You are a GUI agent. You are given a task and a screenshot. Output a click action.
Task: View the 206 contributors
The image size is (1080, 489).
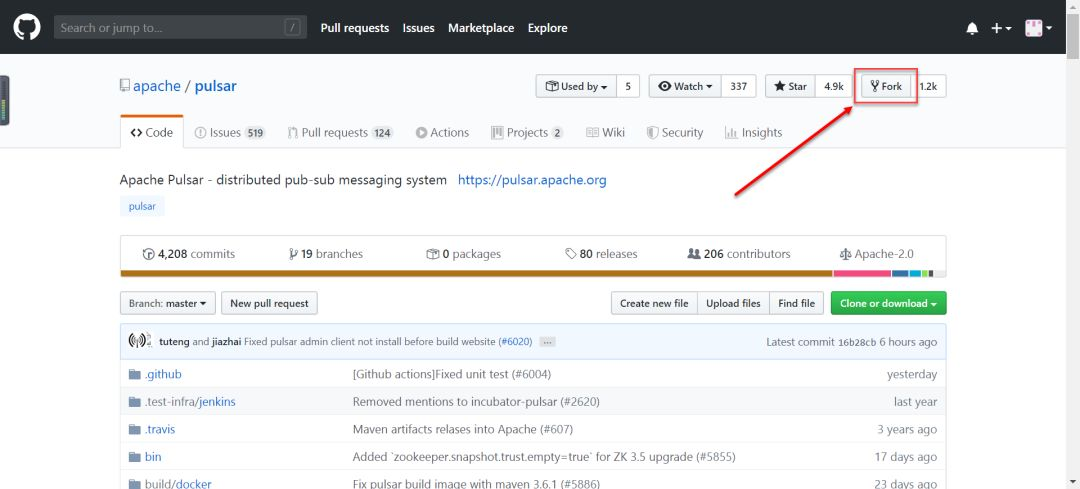coord(739,254)
